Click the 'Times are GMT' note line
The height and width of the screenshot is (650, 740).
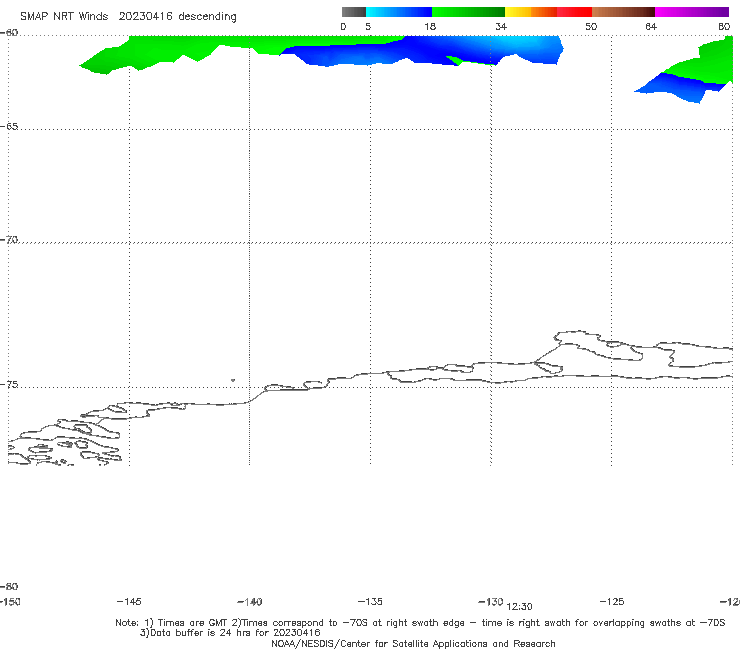(x=420, y=623)
